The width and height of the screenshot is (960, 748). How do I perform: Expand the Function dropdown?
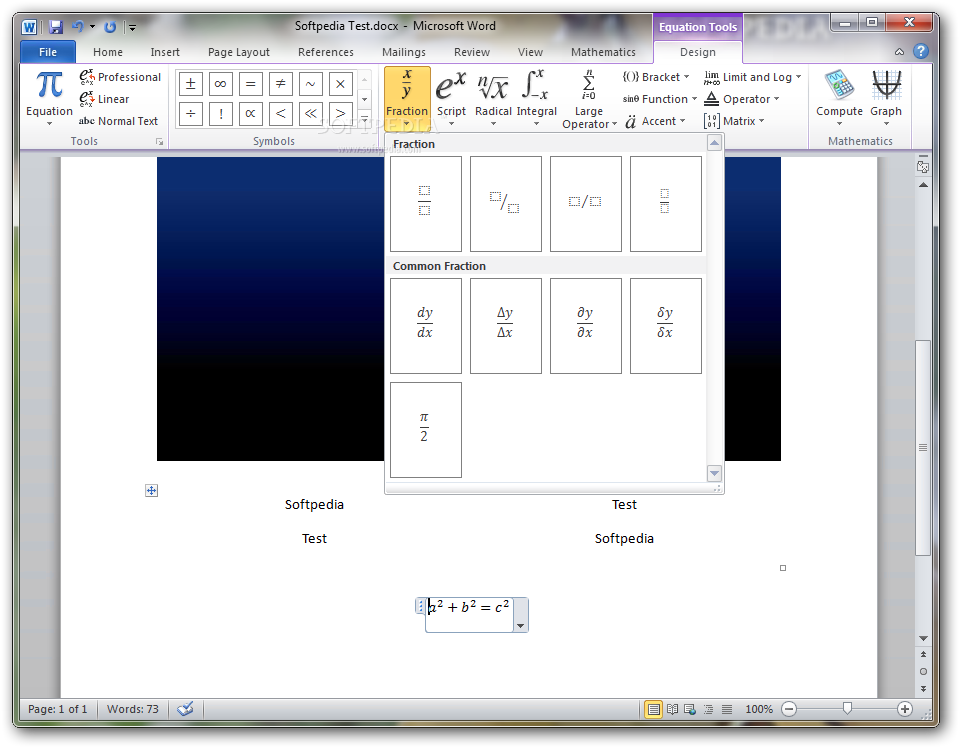pos(660,99)
